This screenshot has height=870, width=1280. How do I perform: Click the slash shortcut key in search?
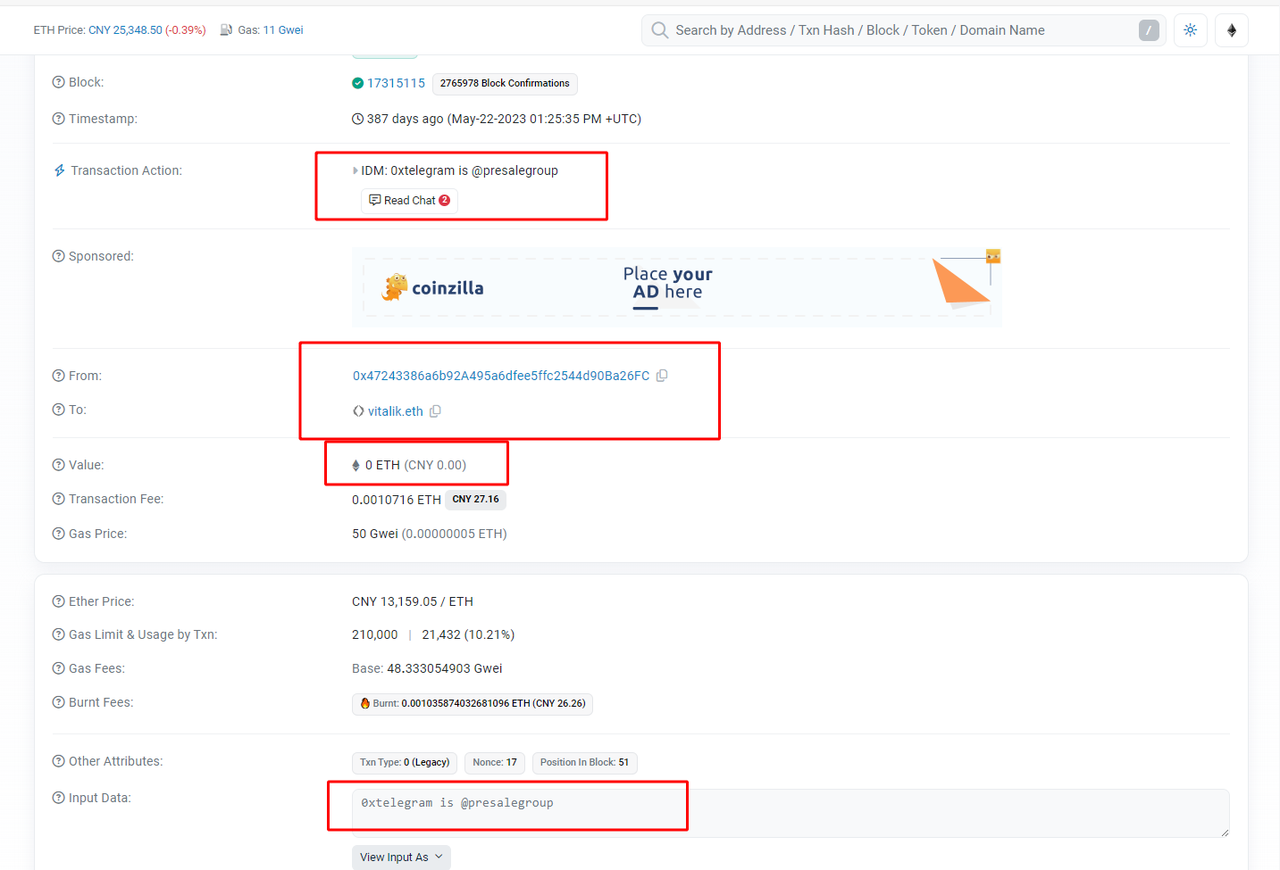[1149, 30]
